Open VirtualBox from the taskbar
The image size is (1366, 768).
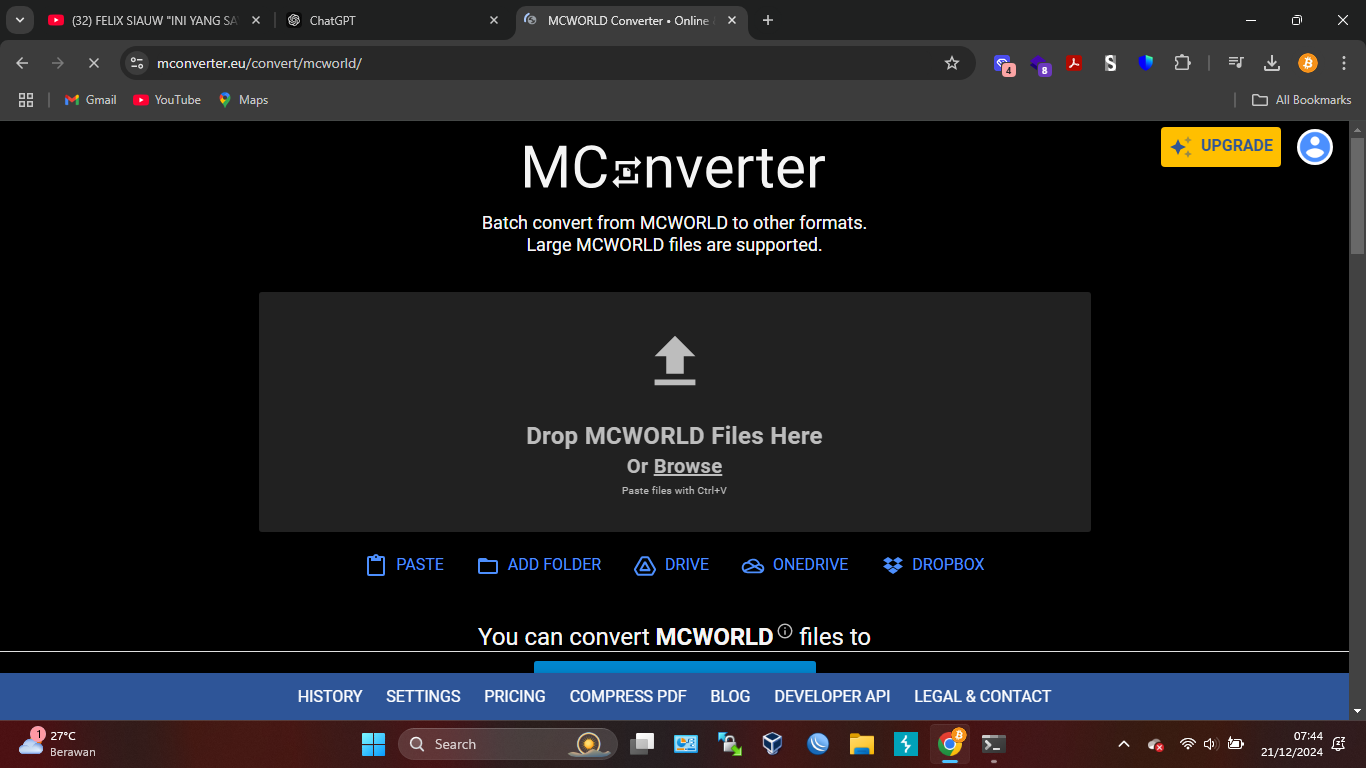coord(772,744)
